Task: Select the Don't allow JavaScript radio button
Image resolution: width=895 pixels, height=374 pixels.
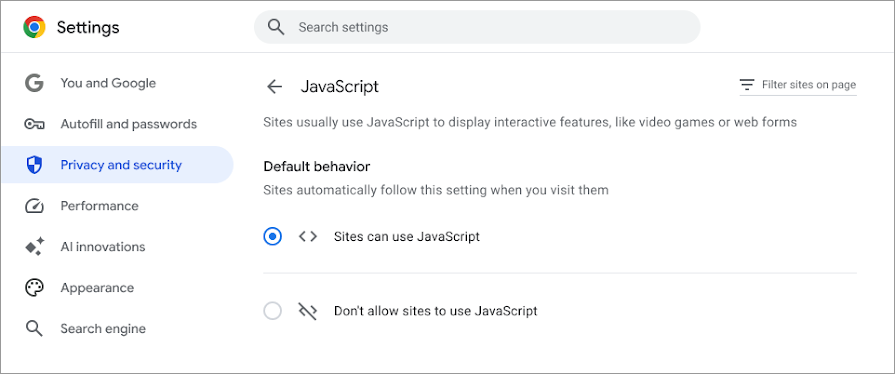Action: click(x=272, y=311)
